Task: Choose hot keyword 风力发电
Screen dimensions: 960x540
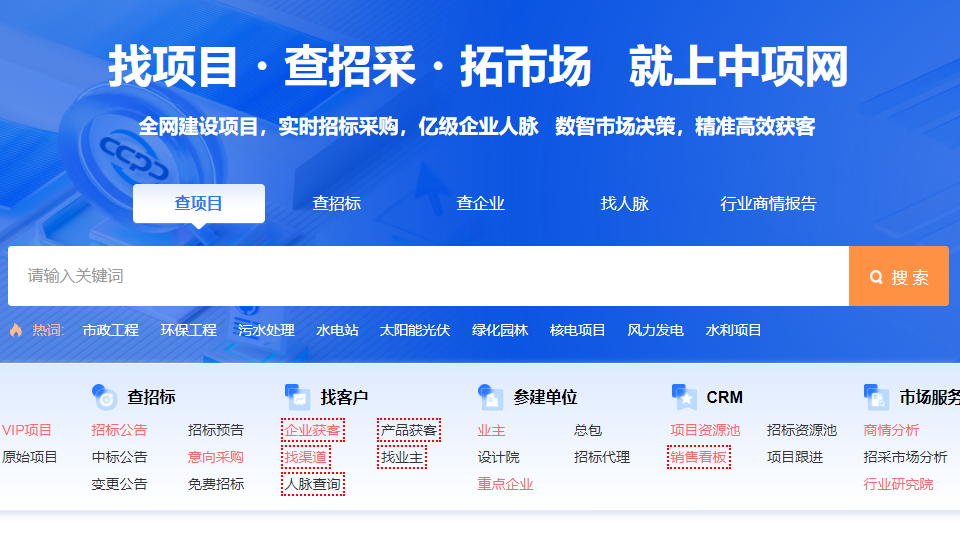Action: pos(655,330)
